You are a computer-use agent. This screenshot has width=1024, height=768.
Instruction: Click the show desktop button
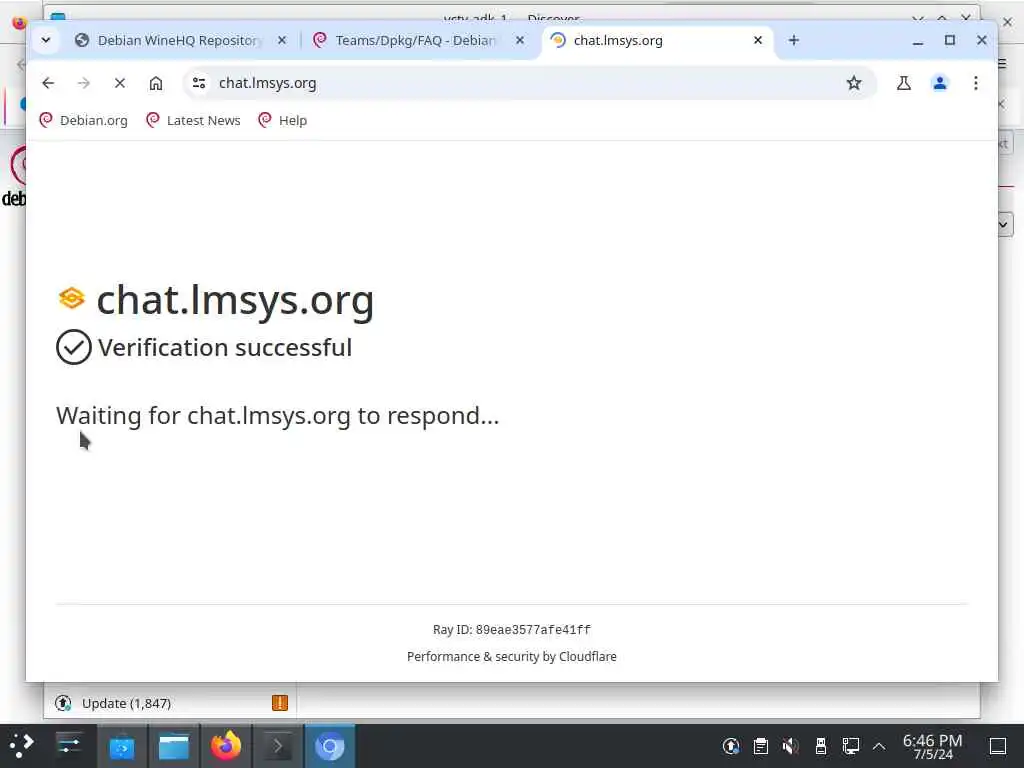click(x=998, y=746)
